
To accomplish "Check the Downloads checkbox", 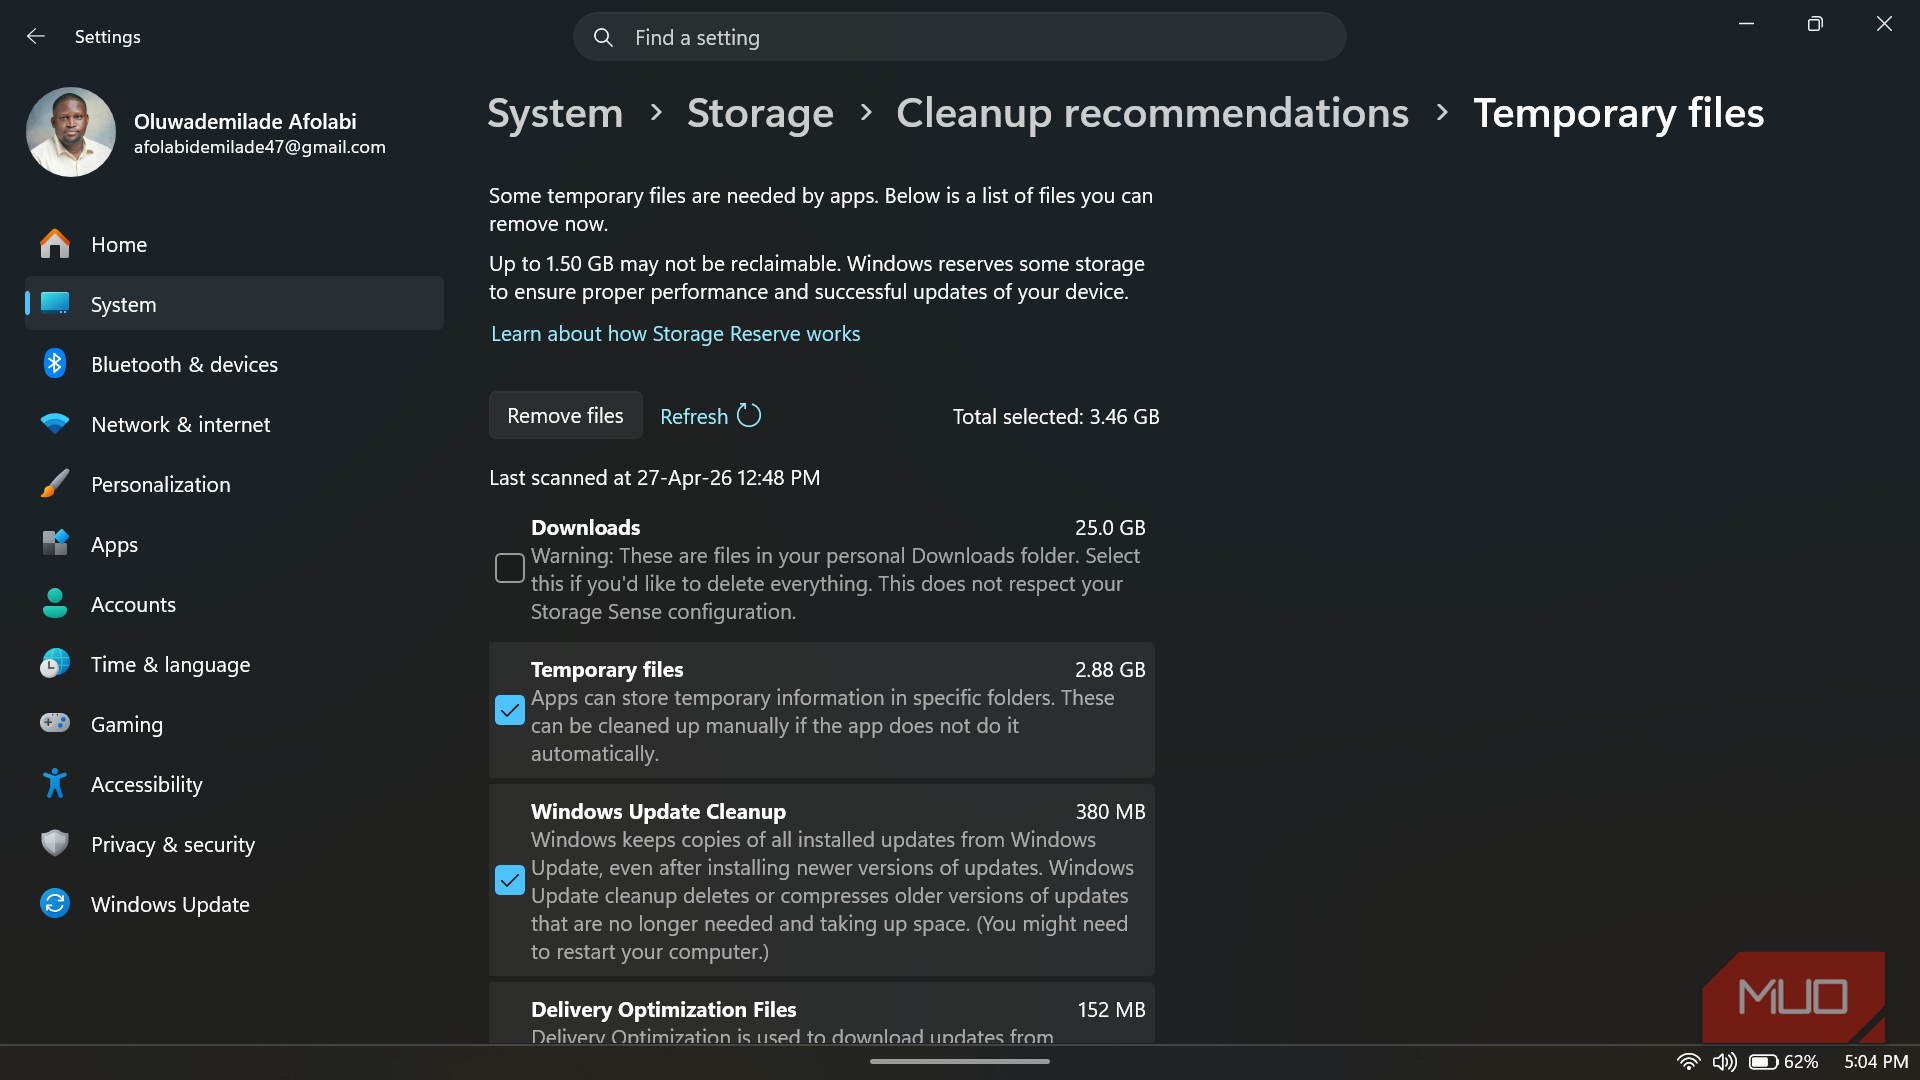I will click(510, 568).
